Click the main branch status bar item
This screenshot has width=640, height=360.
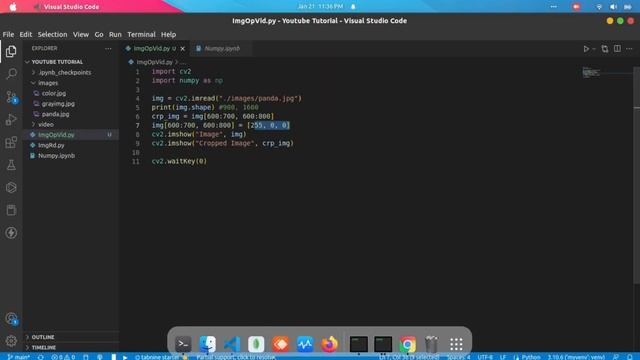coord(18,357)
